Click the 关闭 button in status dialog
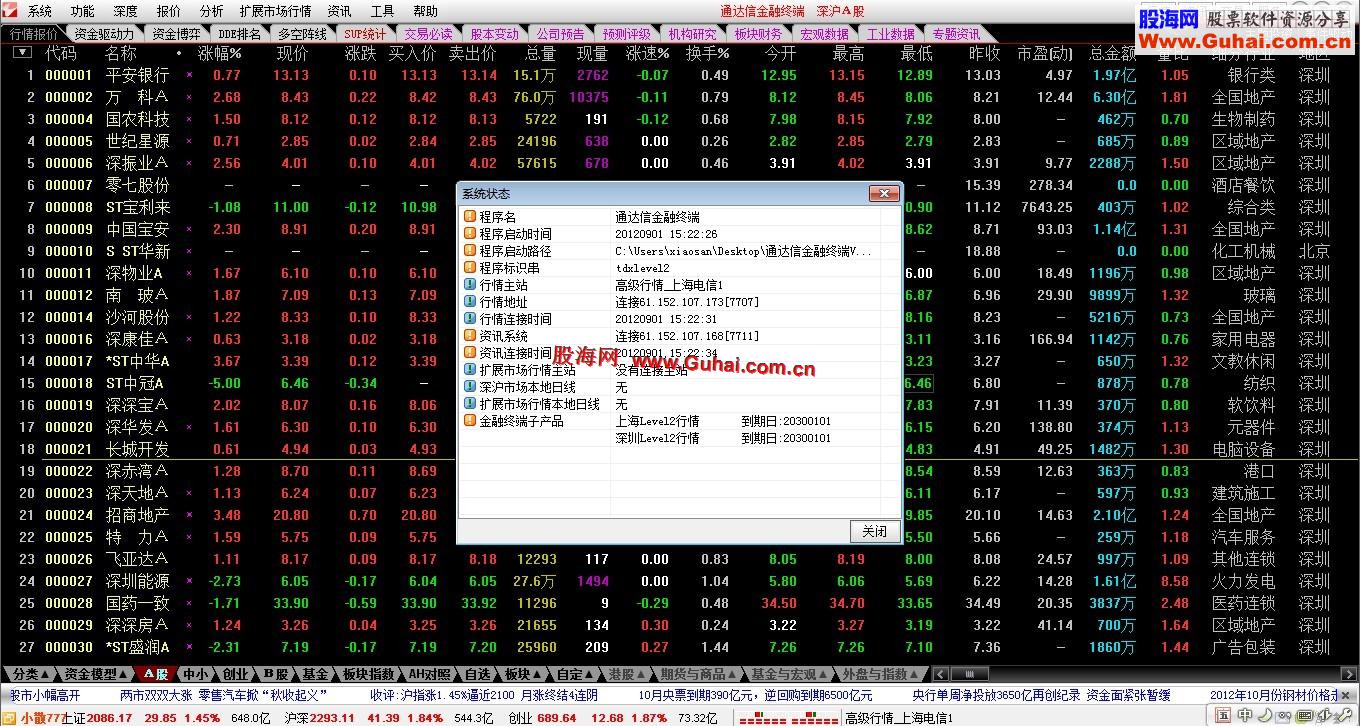 point(873,531)
